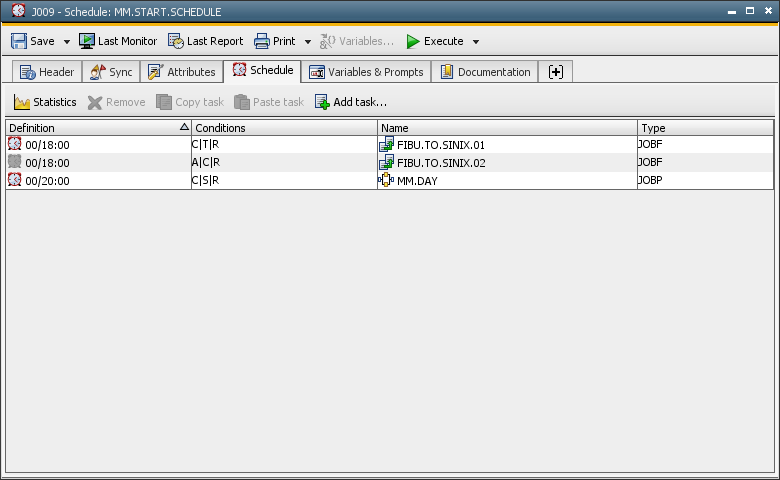Expand the Save dropdown arrow
Image resolution: width=780 pixels, height=480 pixels.
[x=67, y=42]
